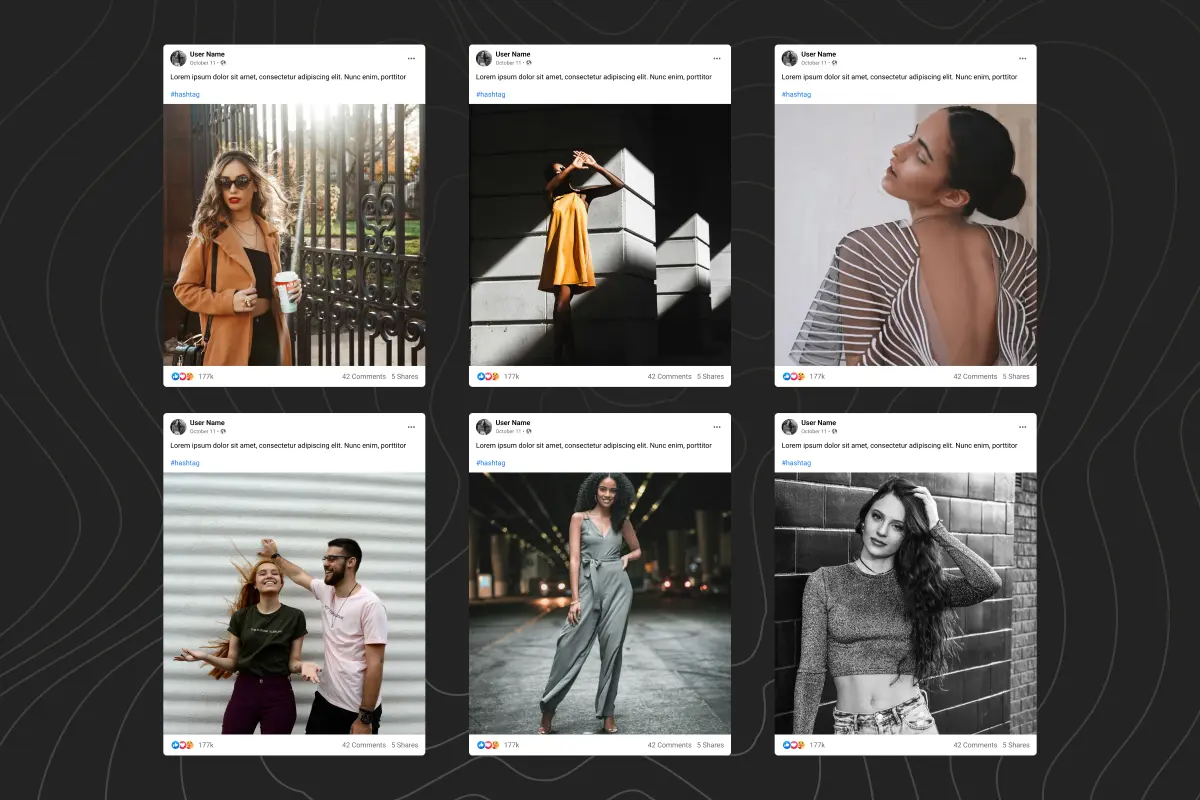Image resolution: width=1200 pixels, height=800 pixels.
Task: Select the profile picture on the yellow dress post
Action: (484, 58)
